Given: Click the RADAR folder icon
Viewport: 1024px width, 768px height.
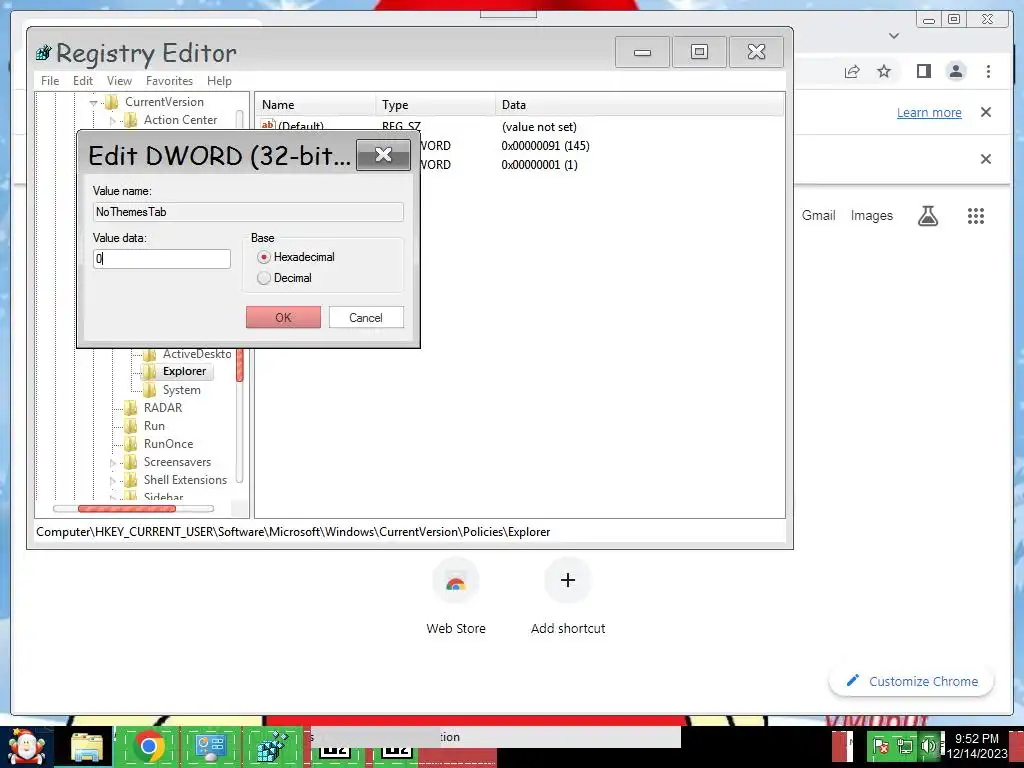Looking at the screenshot, I should [131, 408].
